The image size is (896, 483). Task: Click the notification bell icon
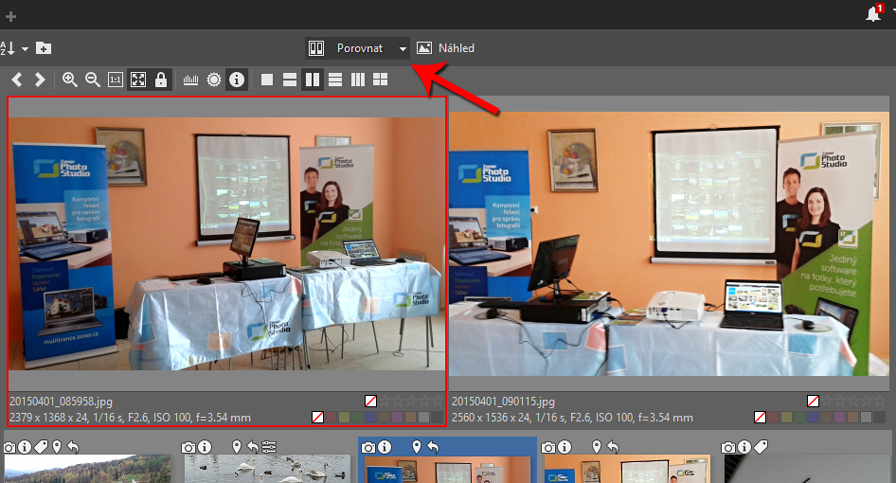pyautogui.click(x=873, y=14)
